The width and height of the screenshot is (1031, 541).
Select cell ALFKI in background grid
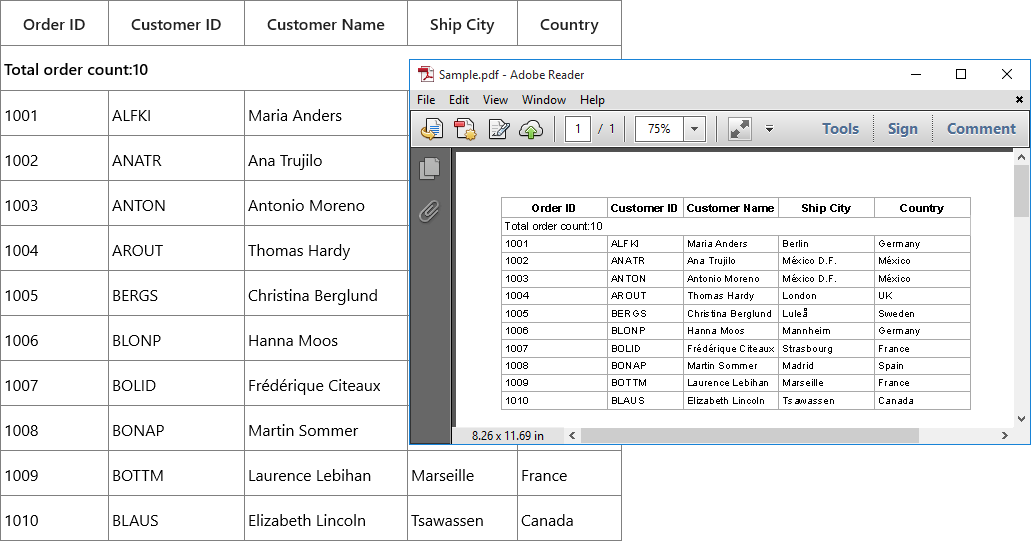pyautogui.click(x=176, y=115)
